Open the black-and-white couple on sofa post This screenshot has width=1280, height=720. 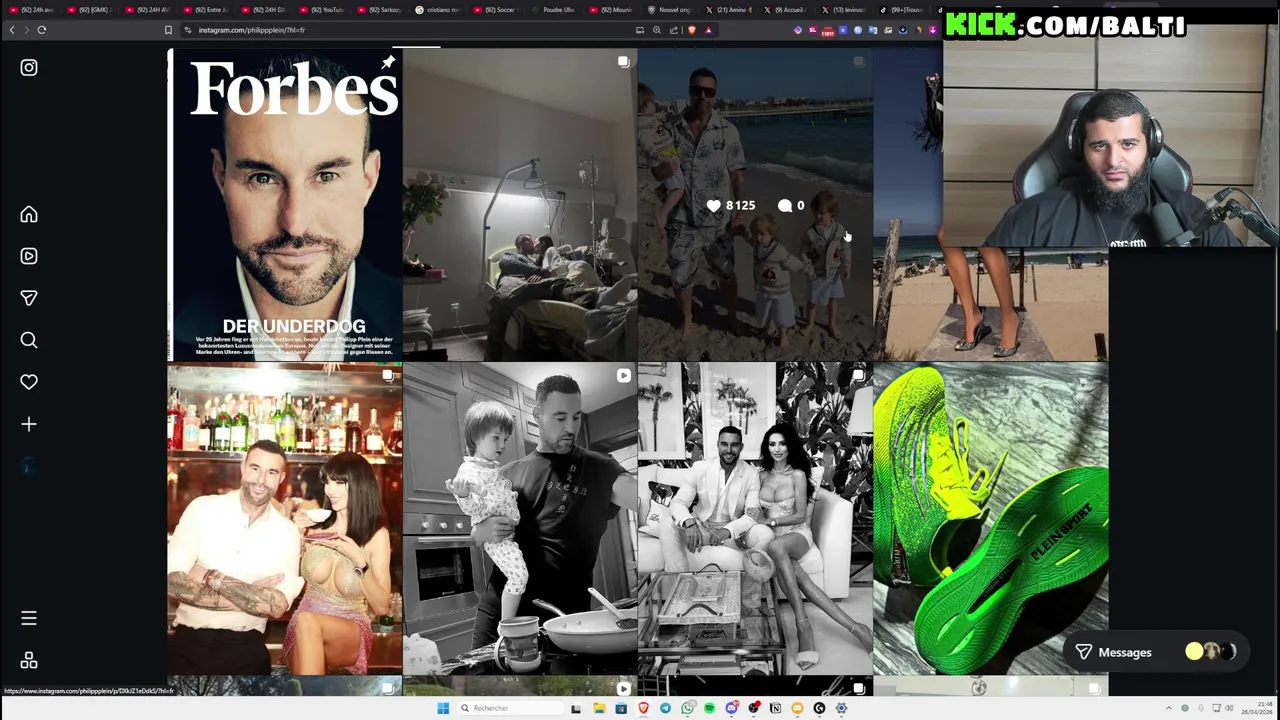pyautogui.click(x=755, y=519)
